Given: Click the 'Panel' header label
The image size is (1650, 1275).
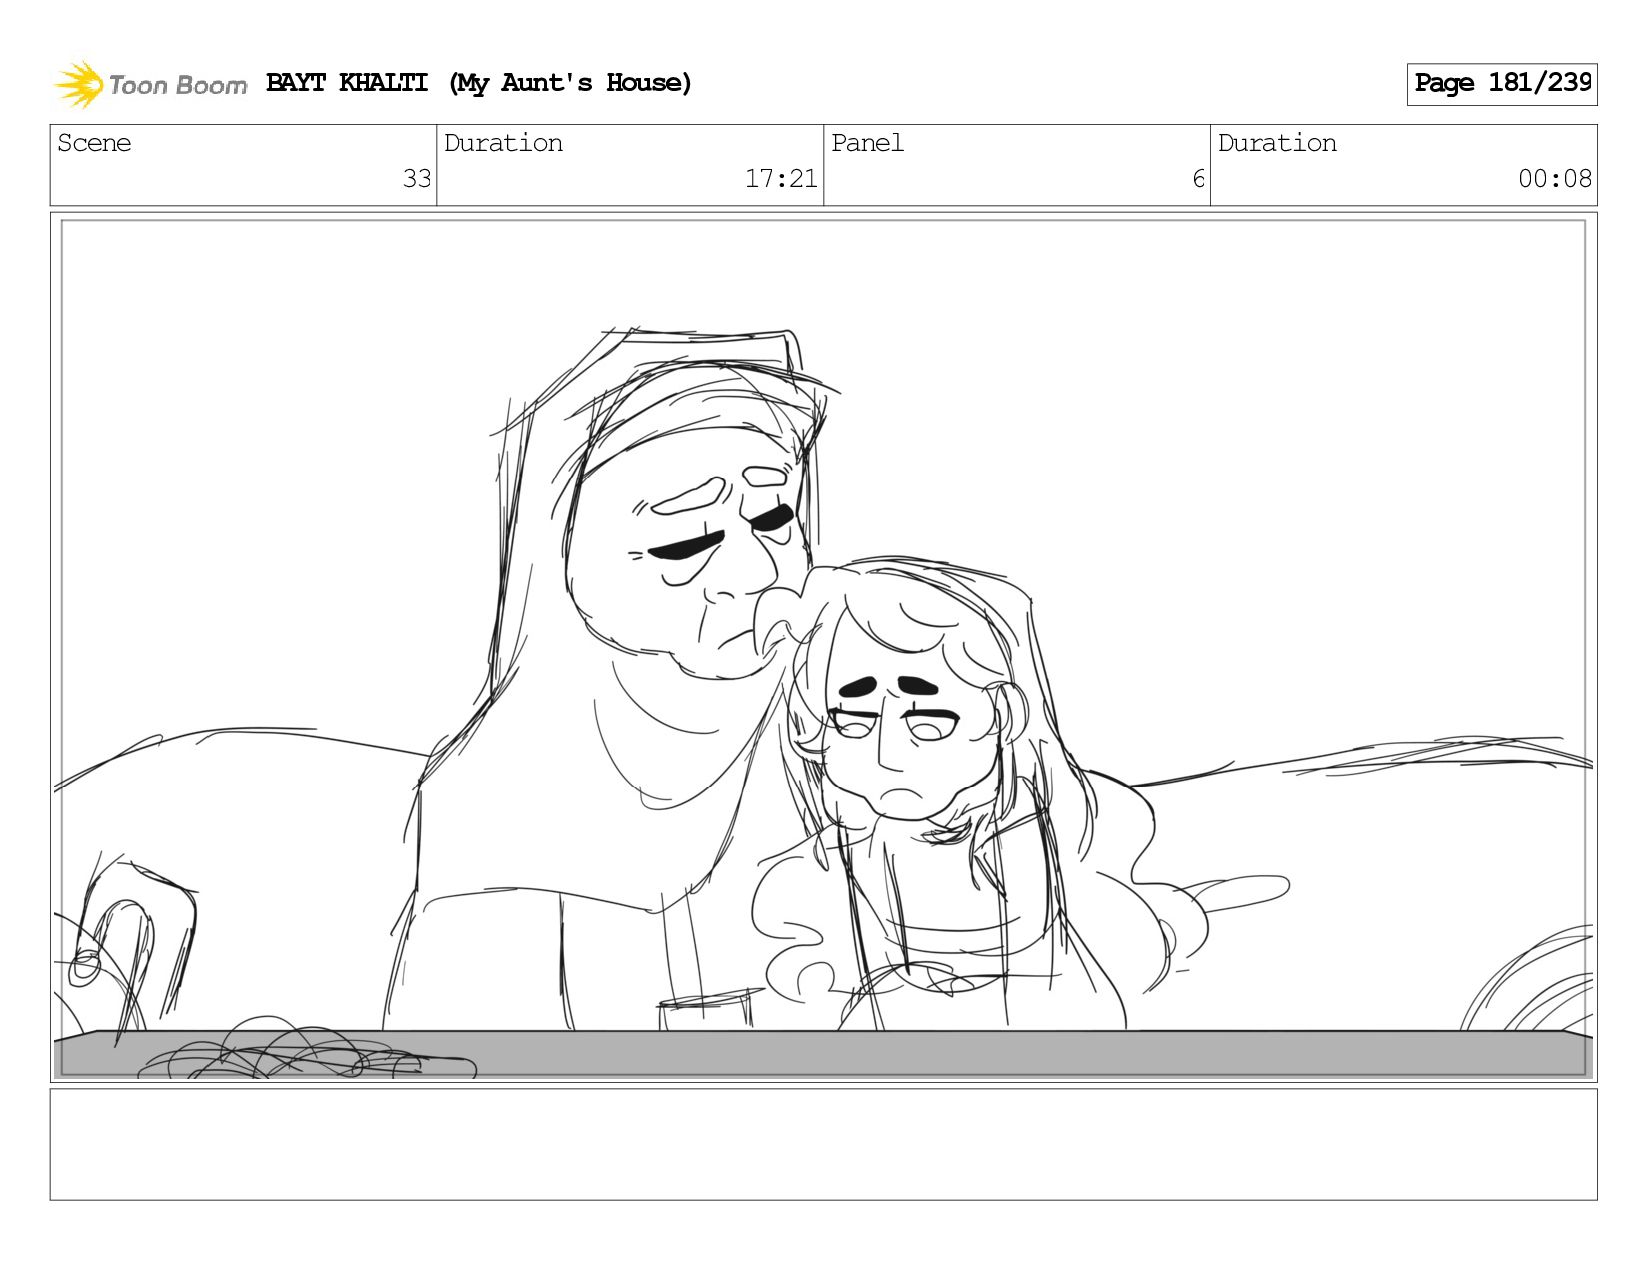Looking at the screenshot, I should point(867,143).
